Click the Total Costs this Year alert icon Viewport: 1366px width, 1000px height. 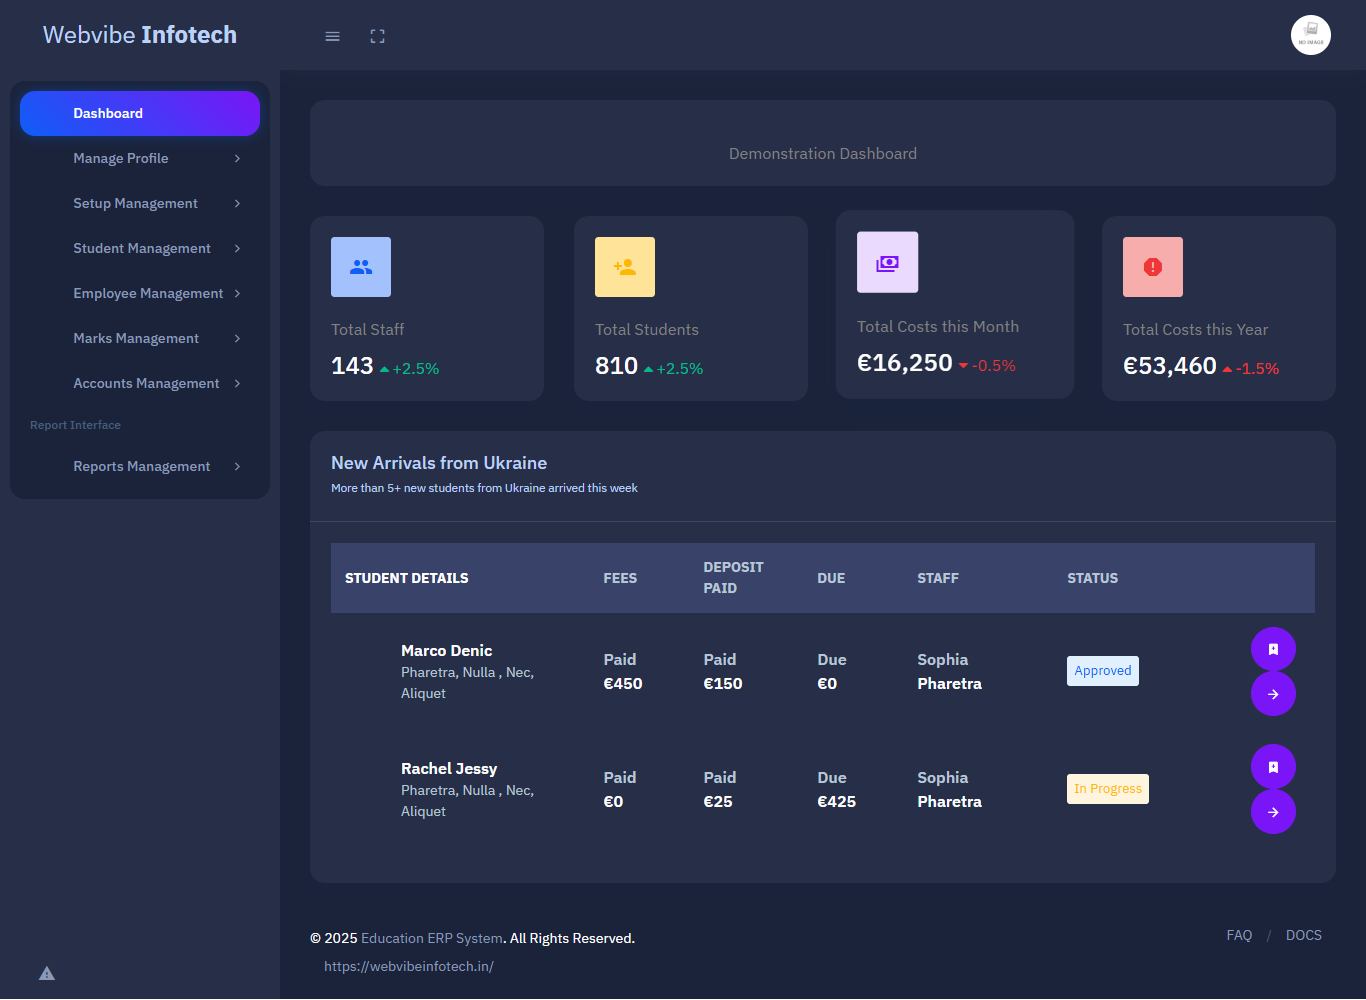click(1152, 267)
